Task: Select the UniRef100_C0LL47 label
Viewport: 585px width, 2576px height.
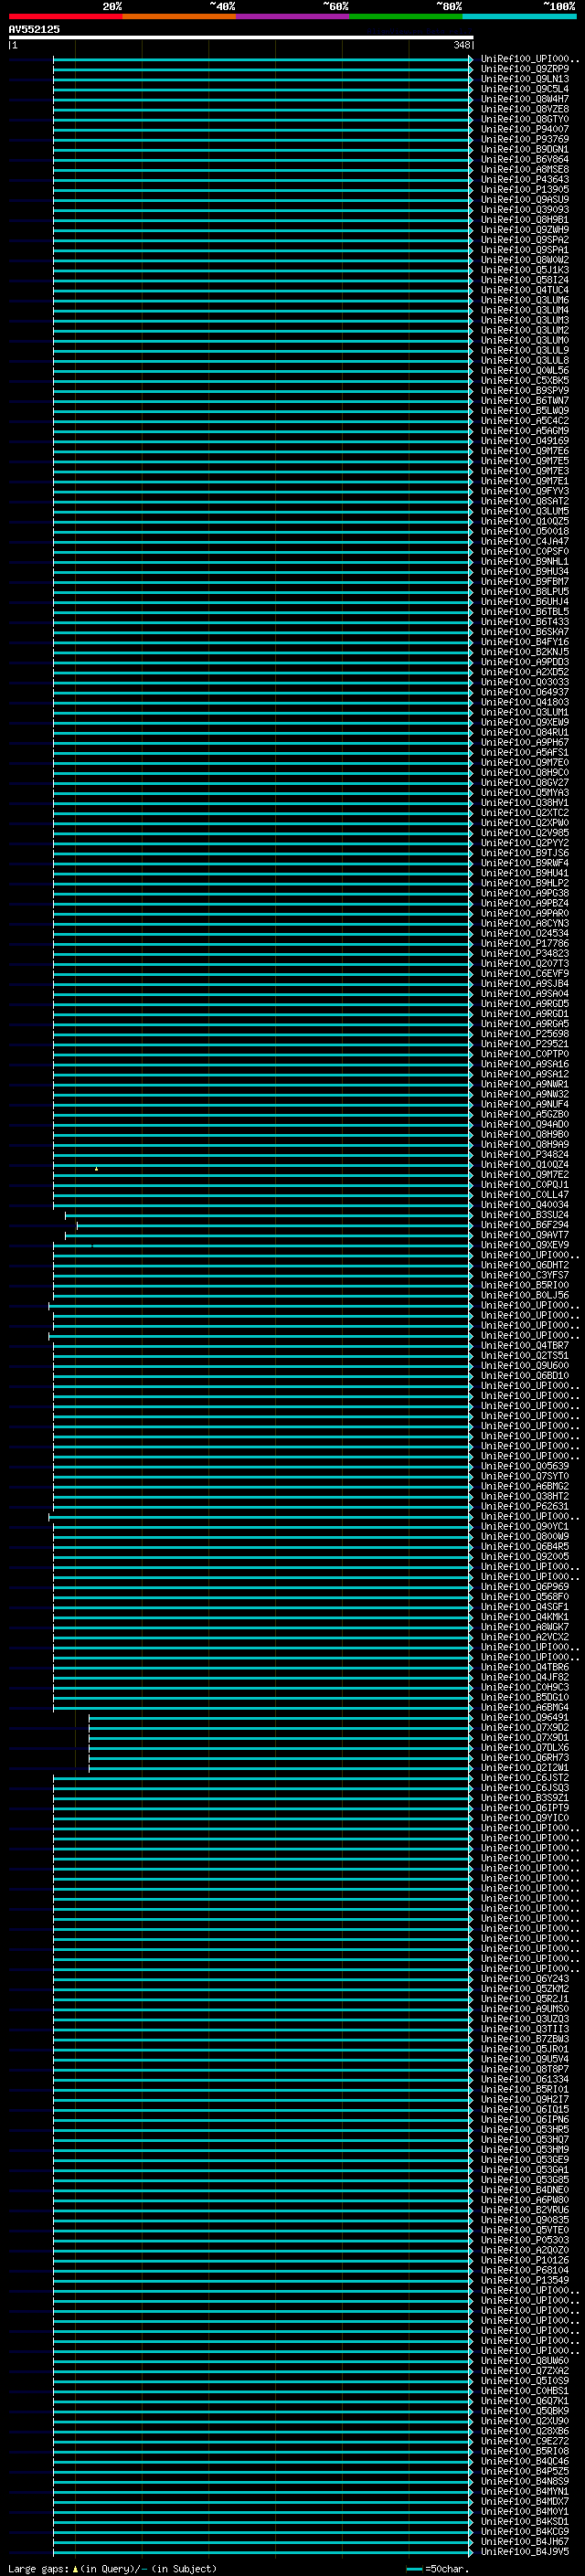Action: (x=525, y=1195)
